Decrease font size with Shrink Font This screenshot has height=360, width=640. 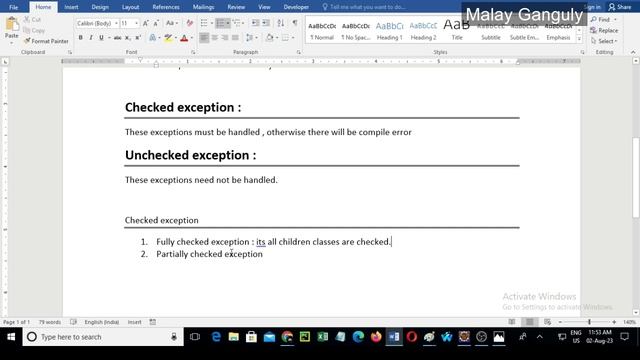point(156,23)
